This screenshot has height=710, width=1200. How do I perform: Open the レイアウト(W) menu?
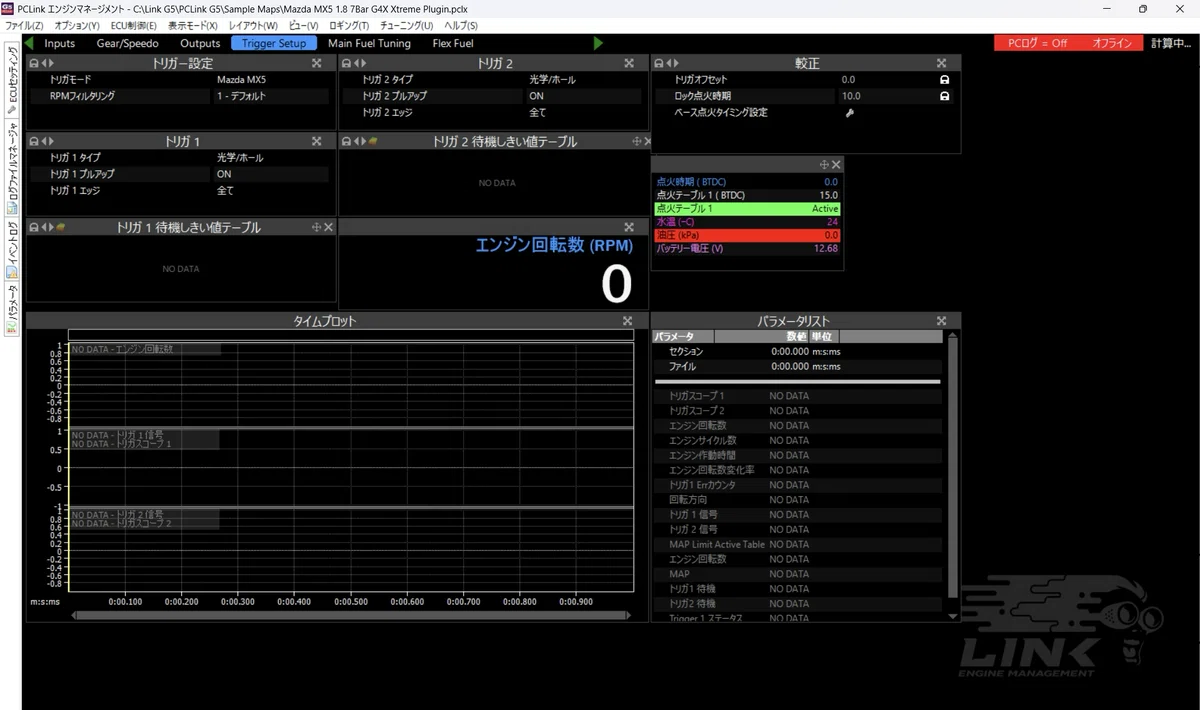tap(253, 25)
